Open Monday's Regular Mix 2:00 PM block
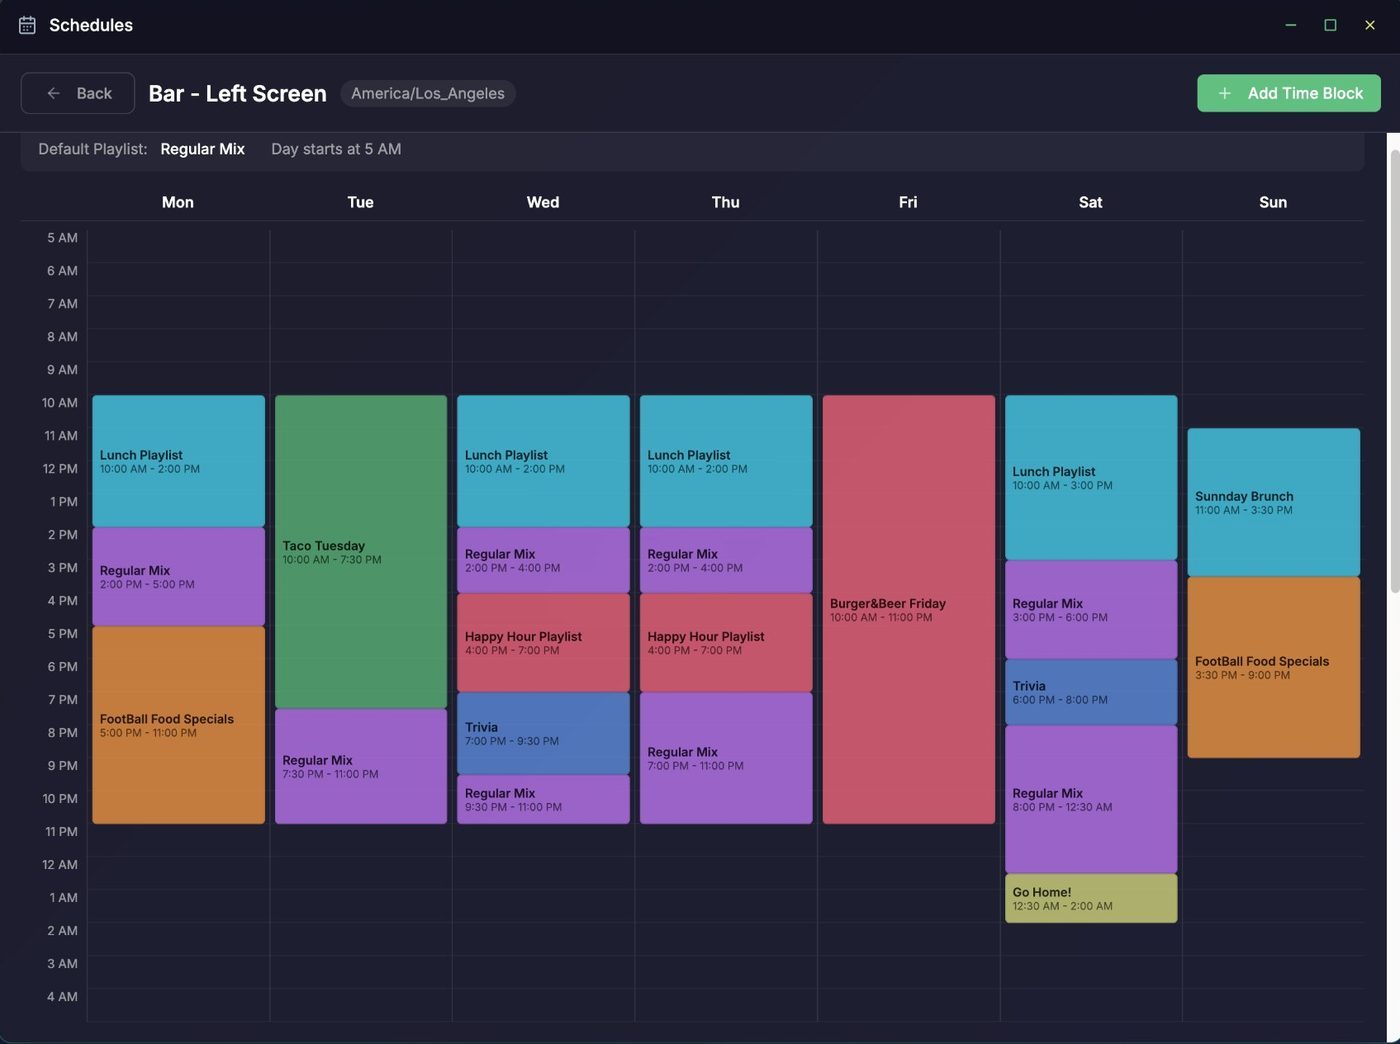Viewport: 1400px width, 1044px height. (x=179, y=577)
